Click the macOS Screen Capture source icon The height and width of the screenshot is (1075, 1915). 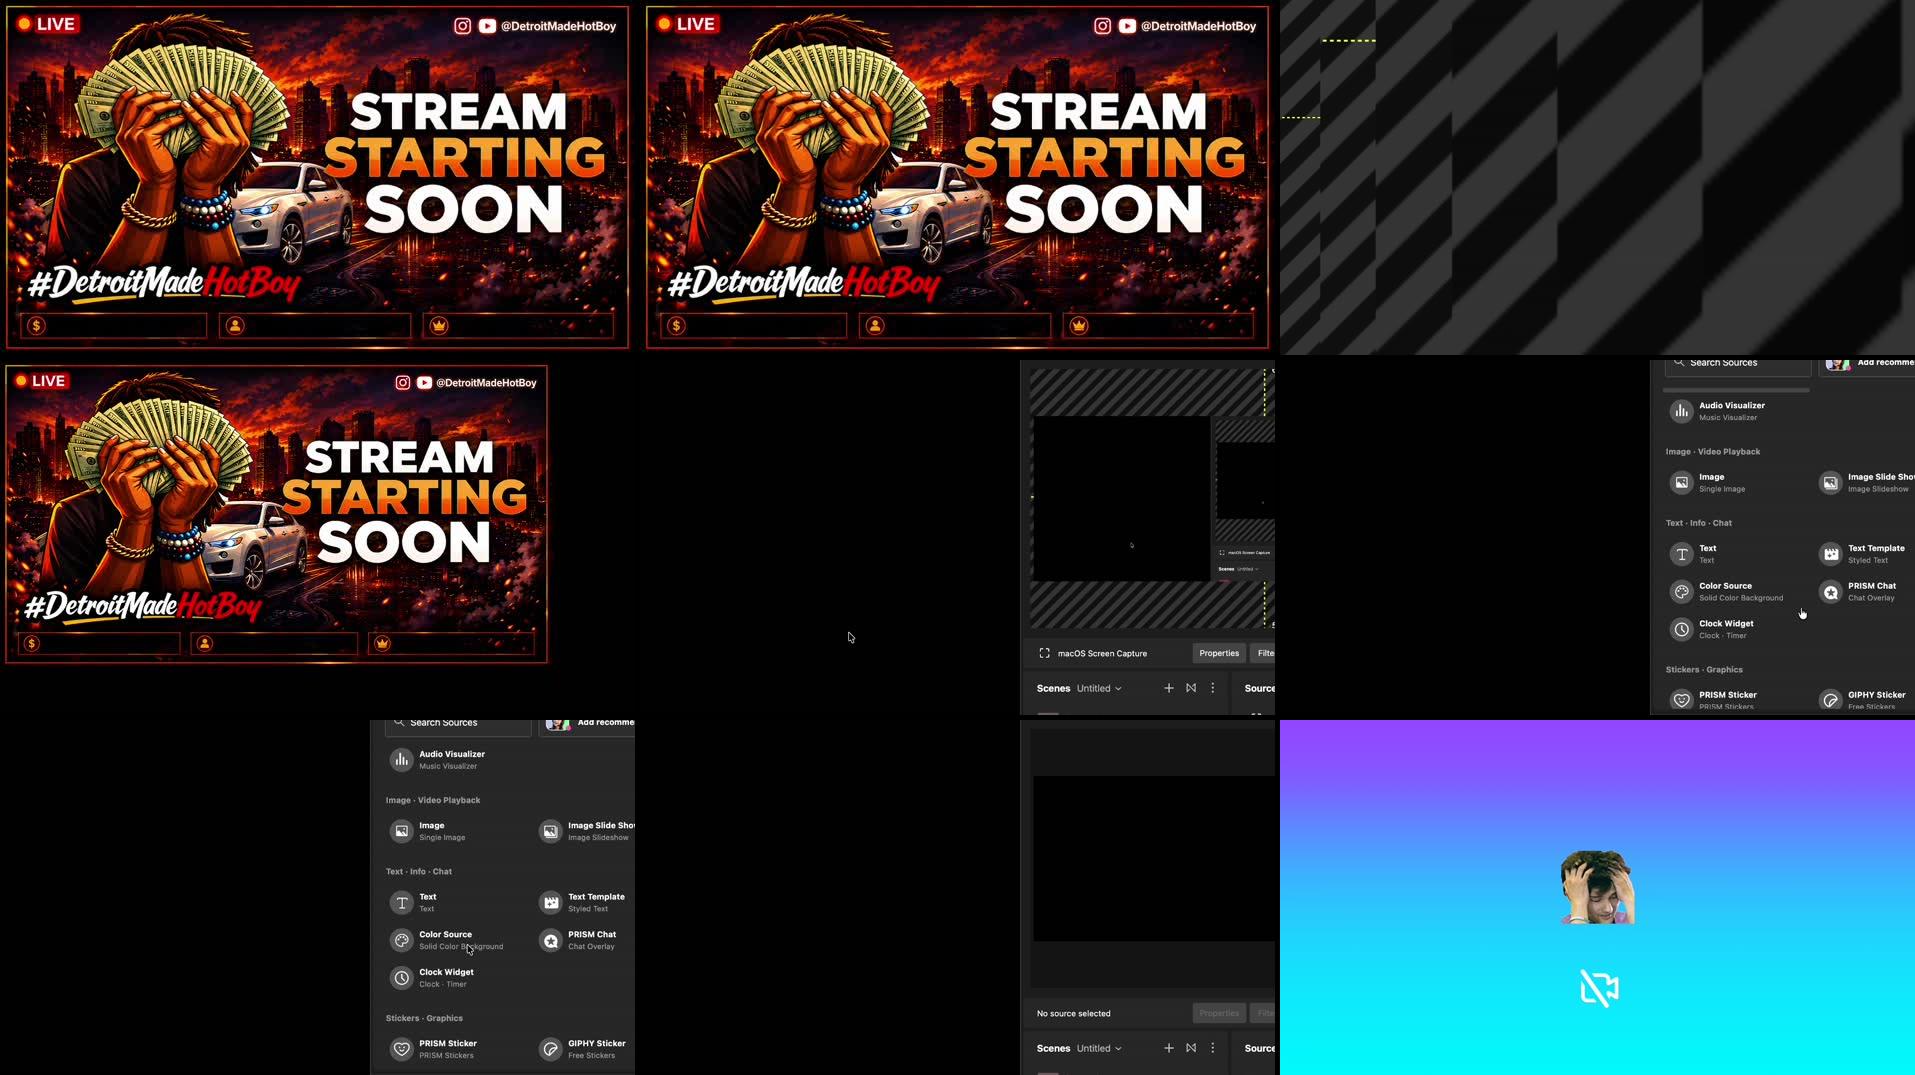pyautogui.click(x=1044, y=653)
